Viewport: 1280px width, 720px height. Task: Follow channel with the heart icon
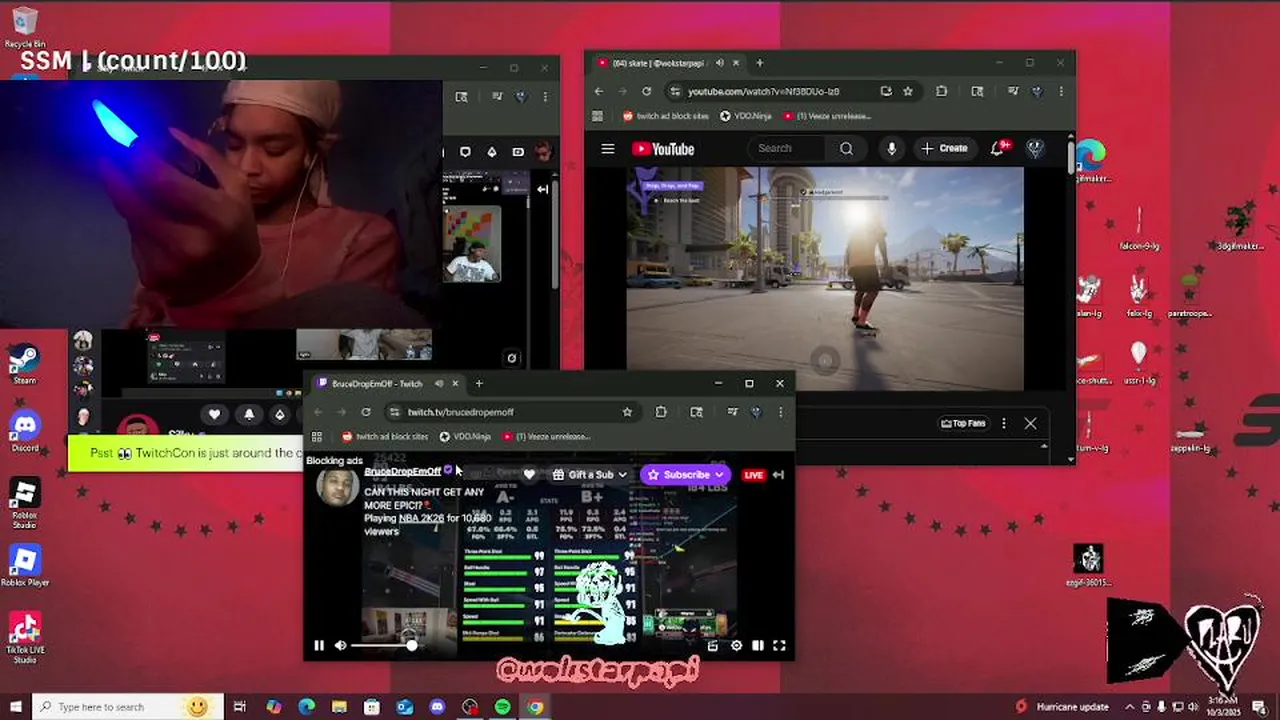point(529,475)
